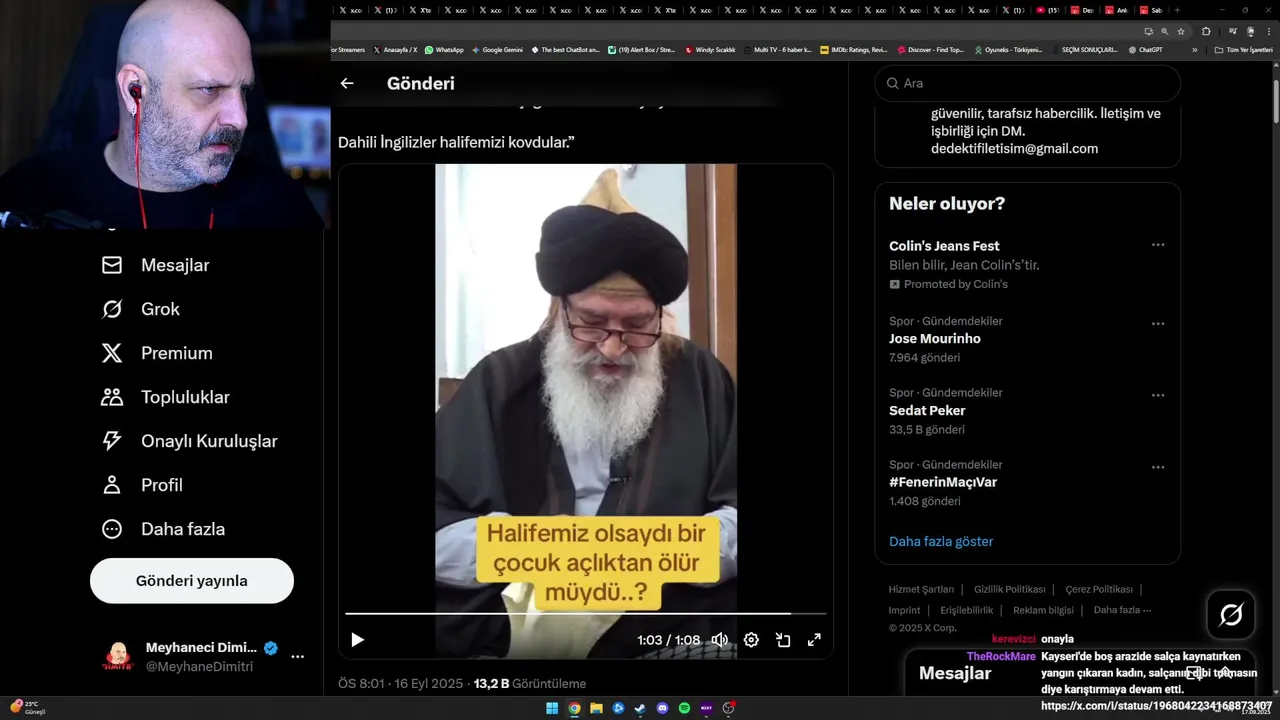
Task: Open Windy: Sıcaklık bookmark
Action: (710, 50)
